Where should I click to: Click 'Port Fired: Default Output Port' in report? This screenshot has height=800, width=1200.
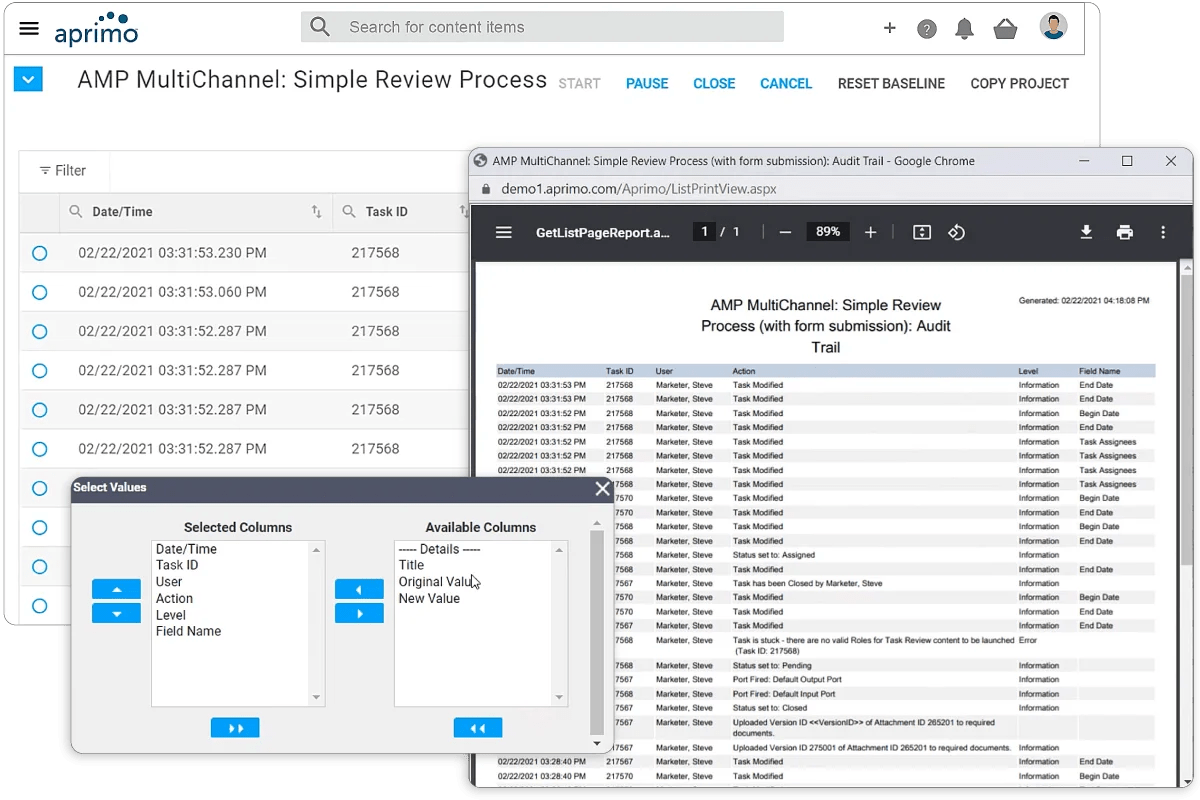[x=785, y=680]
